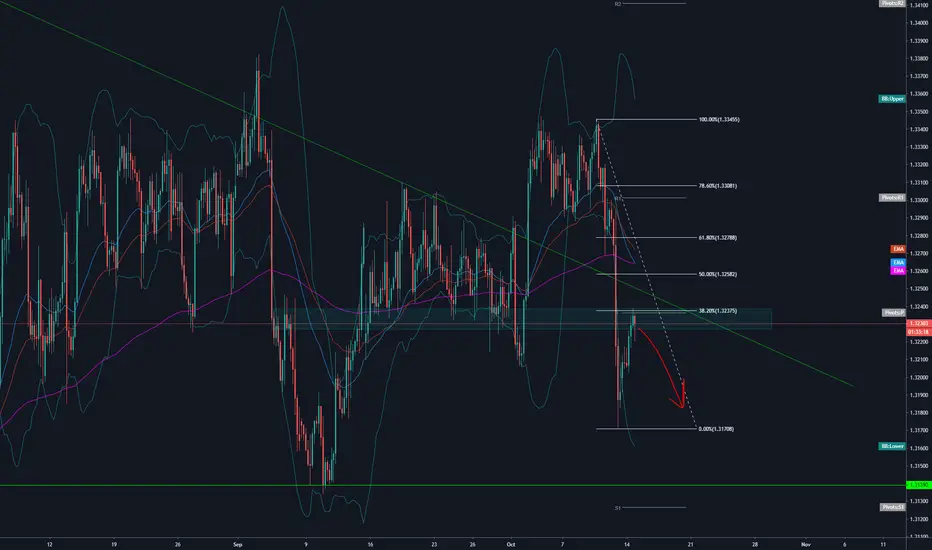Viewport: 932px width, 550px height.
Task: Click date 16 on the time axis
Action: tap(370, 544)
